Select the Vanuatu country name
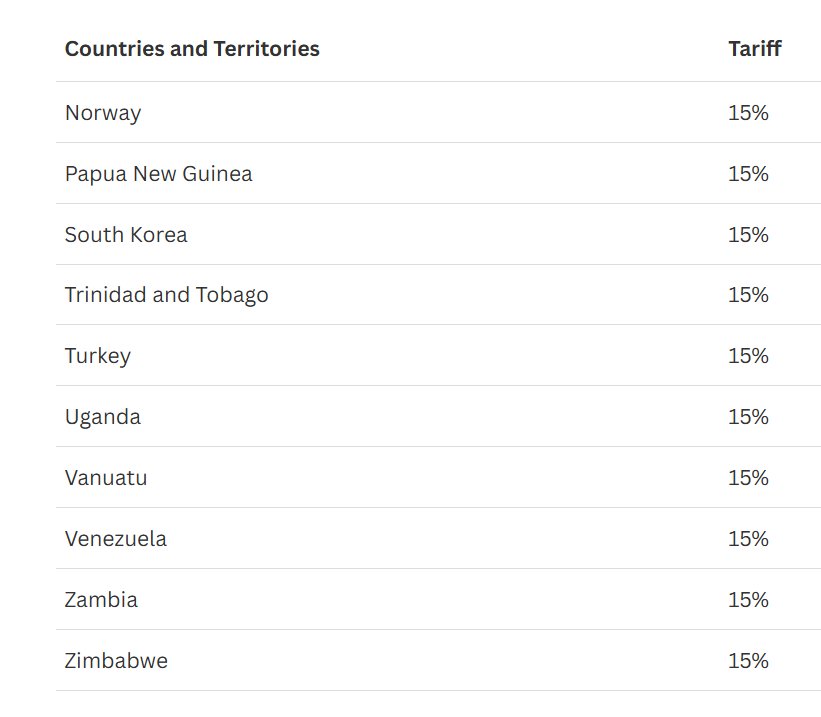 click(106, 478)
